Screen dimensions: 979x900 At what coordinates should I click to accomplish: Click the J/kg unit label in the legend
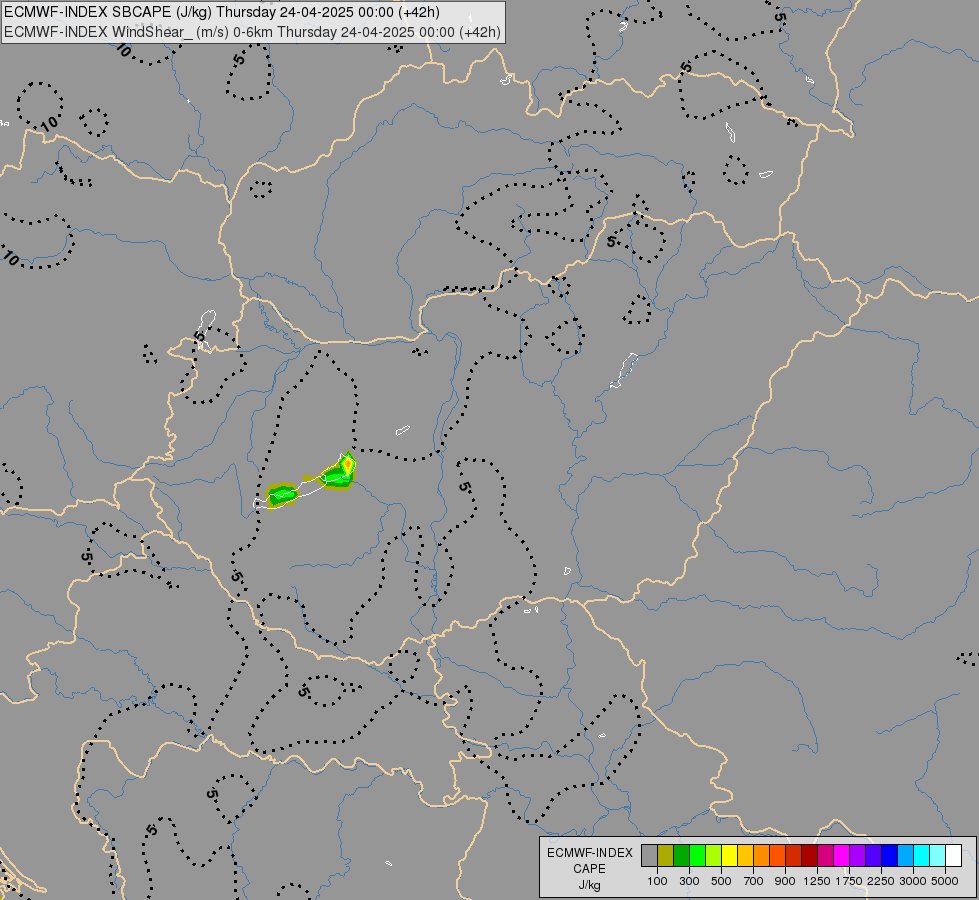point(589,885)
